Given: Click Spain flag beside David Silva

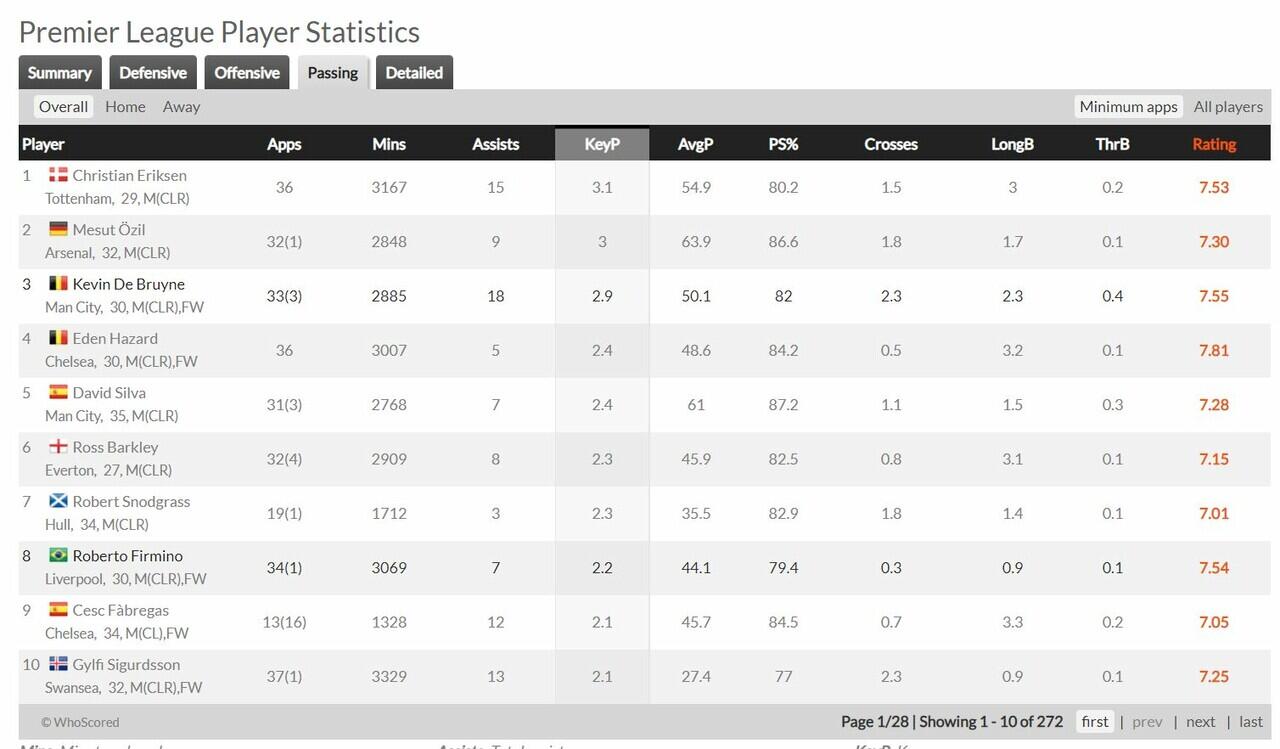Looking at the screenshot, I should (58, 392).
